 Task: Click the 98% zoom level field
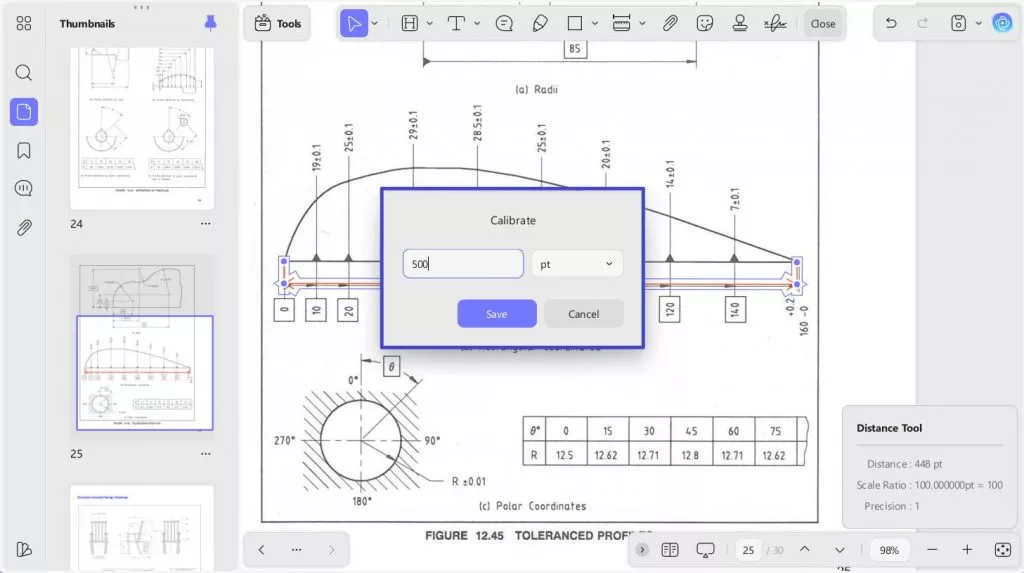pyautogui.click(x=889, y=550)
